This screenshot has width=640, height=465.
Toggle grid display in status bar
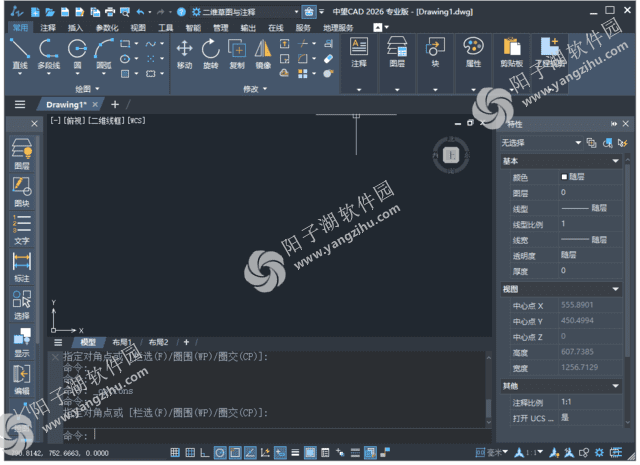point(190,452)
